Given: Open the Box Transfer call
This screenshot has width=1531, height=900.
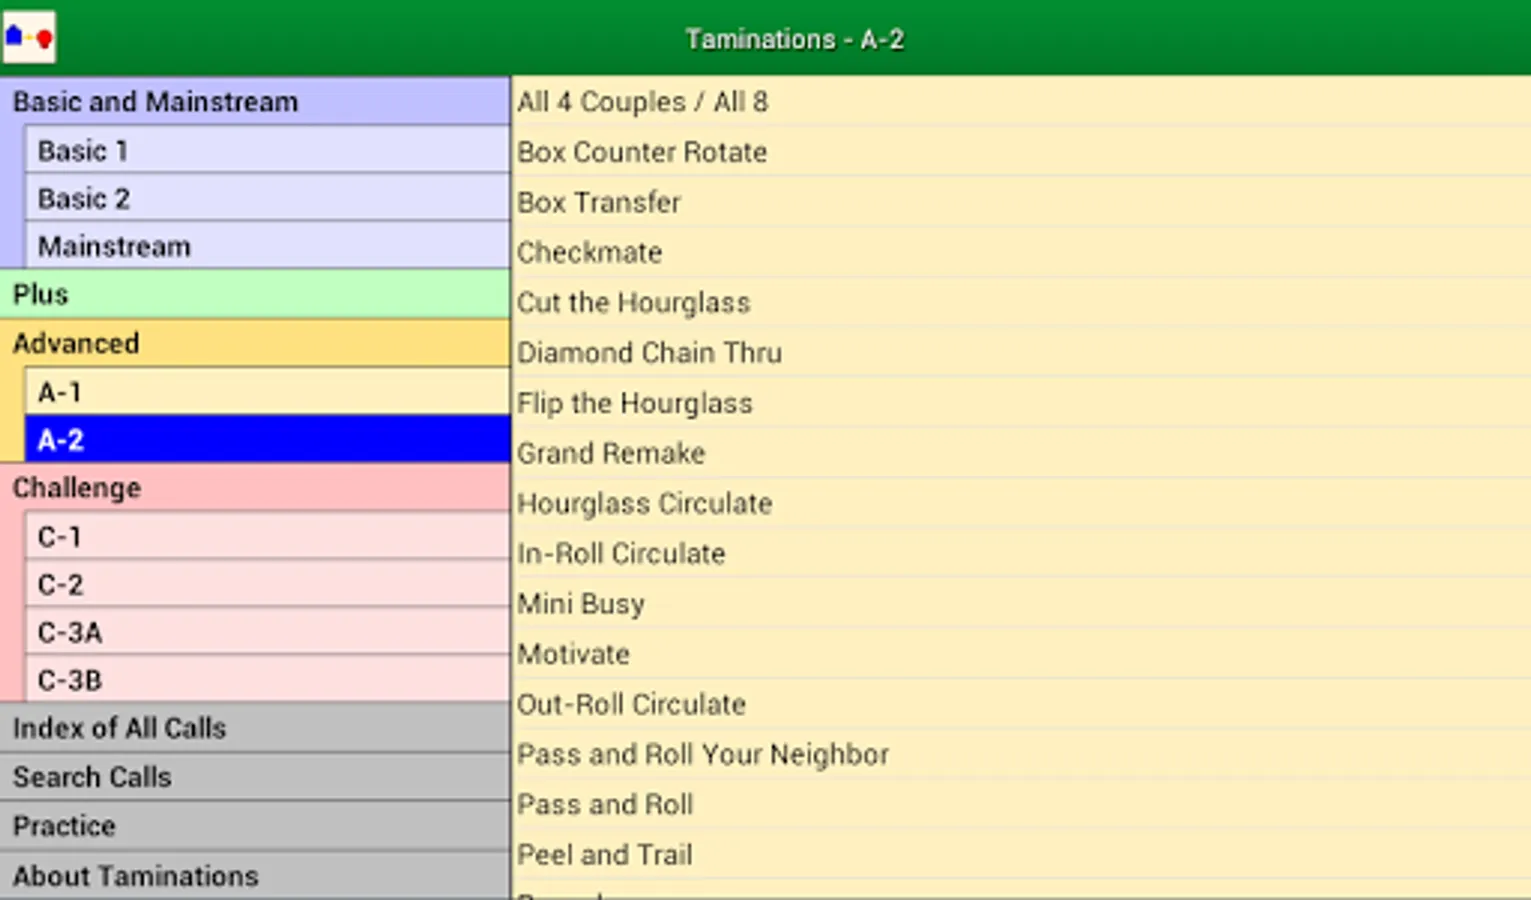Looking at the screenshot, I should coord(1022,202).
